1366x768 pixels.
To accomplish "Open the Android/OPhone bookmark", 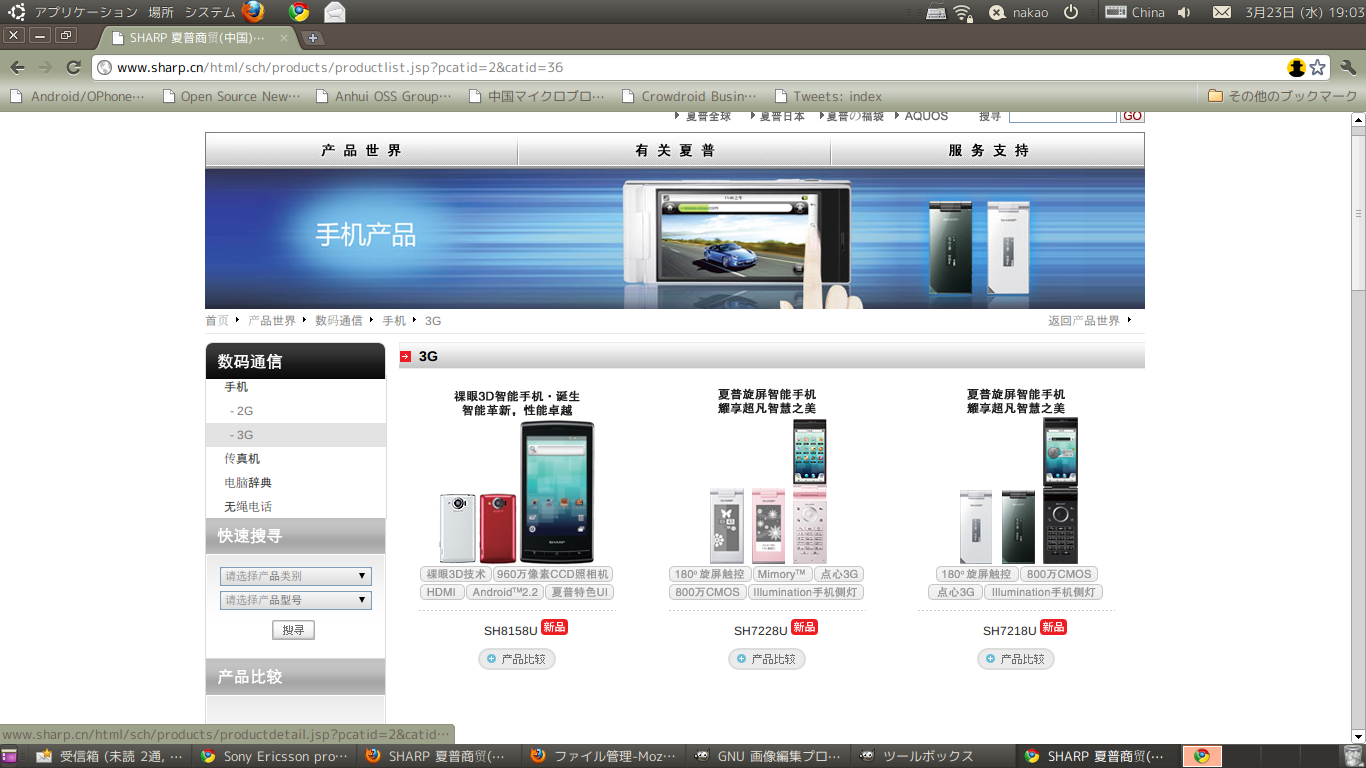I will [78, 96].
